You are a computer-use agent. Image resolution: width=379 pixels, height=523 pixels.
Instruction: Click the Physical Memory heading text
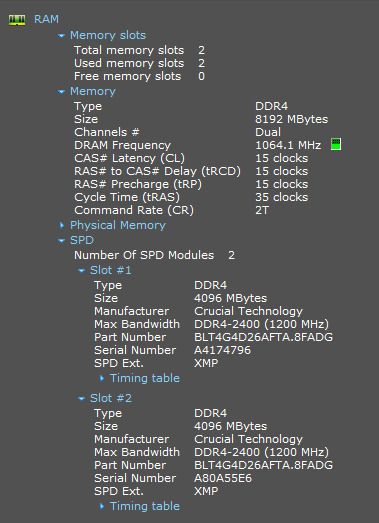pos(118,225)
